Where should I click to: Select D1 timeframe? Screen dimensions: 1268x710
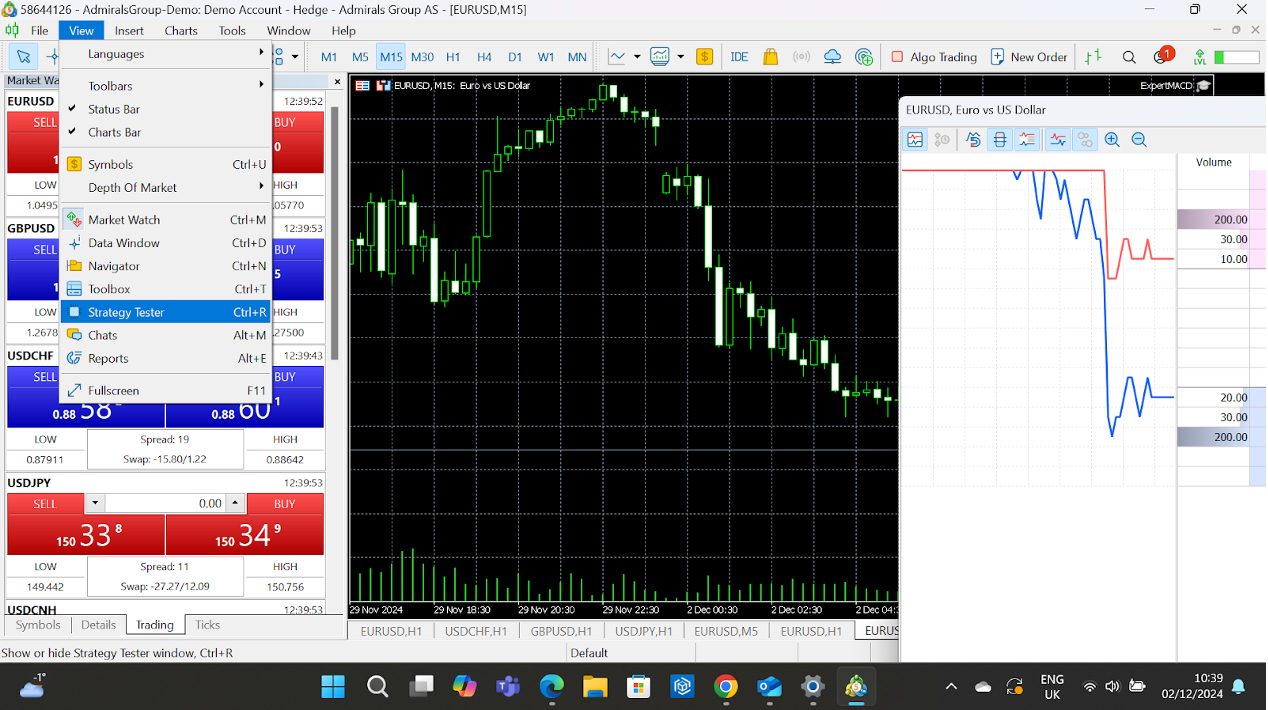coord(515,57)
